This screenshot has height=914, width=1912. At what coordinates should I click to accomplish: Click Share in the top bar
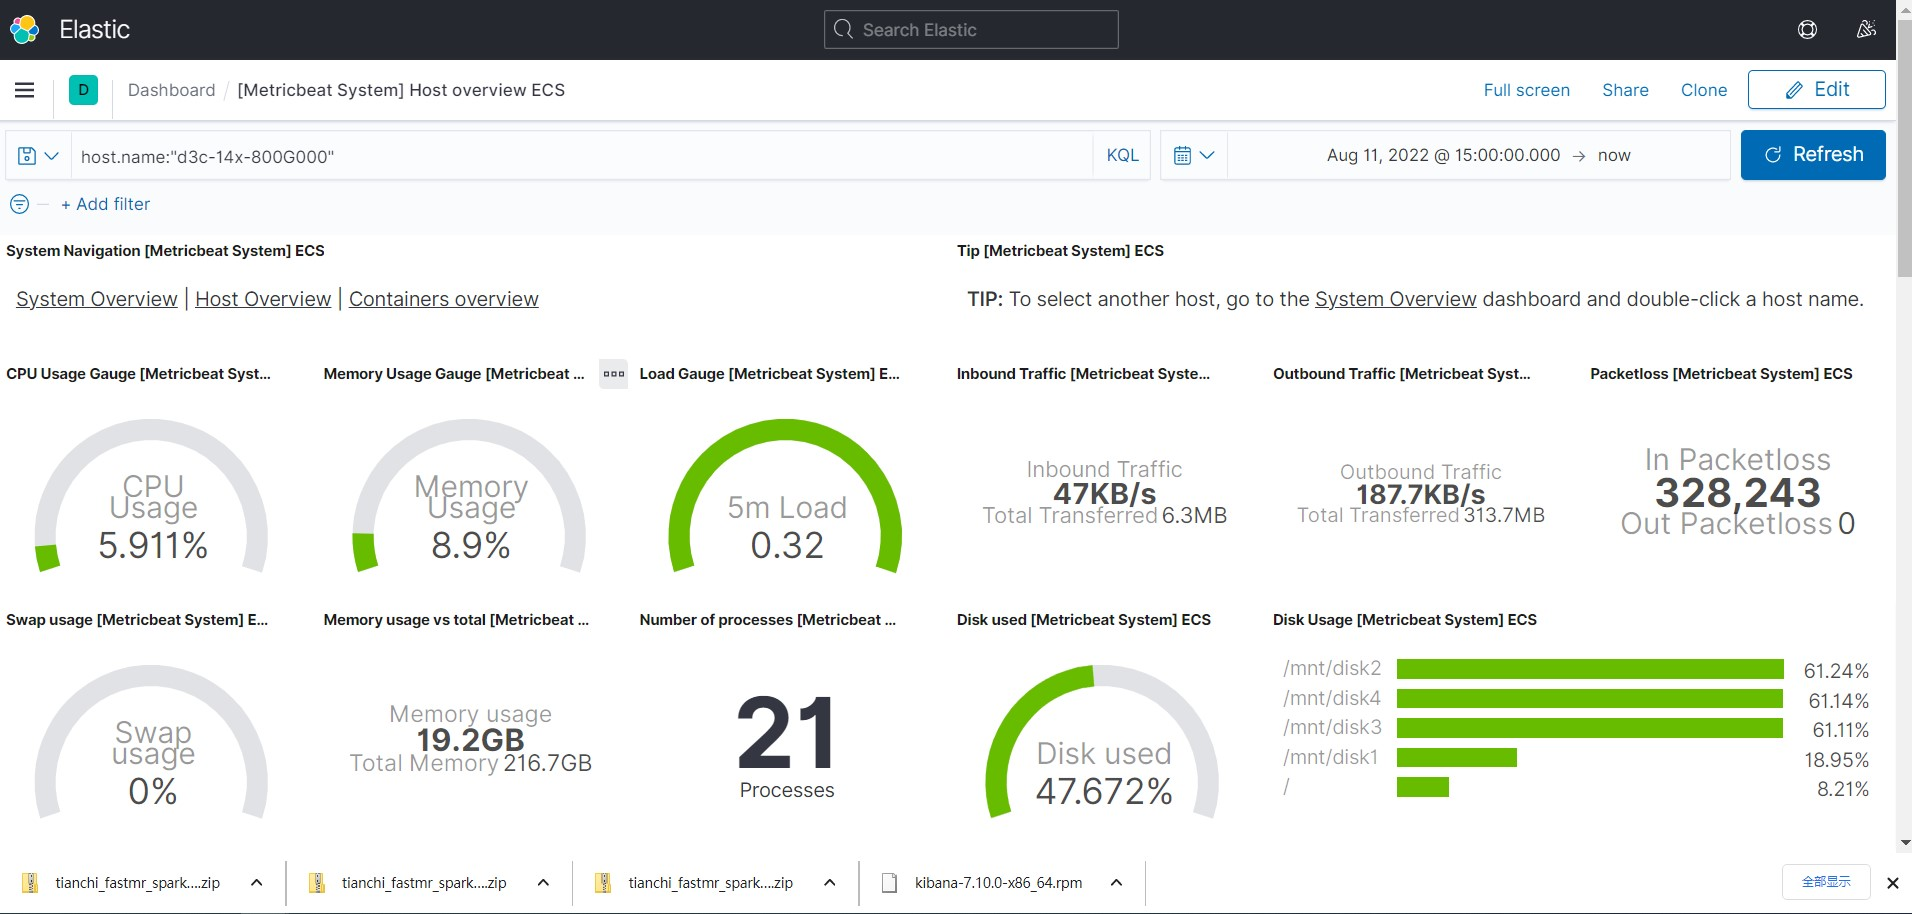(x=1625, y=90)
